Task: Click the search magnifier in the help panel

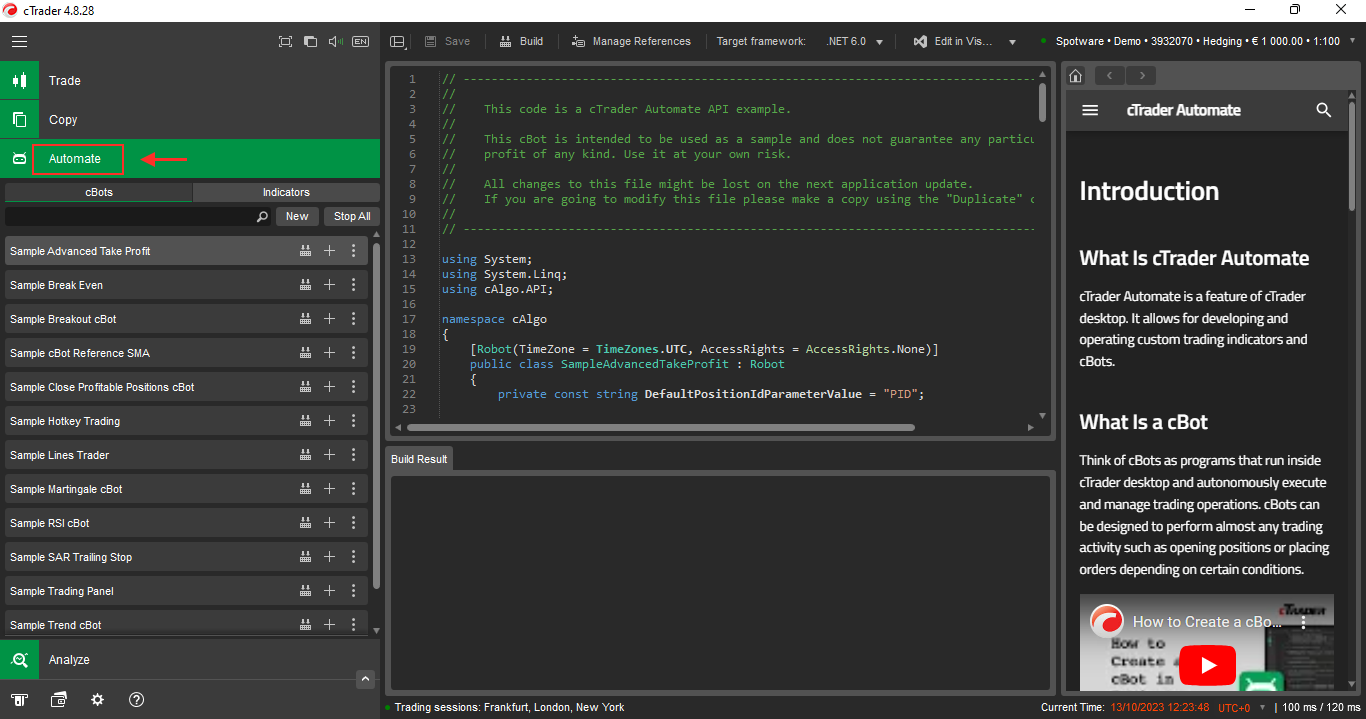Action: (1324, 110)
